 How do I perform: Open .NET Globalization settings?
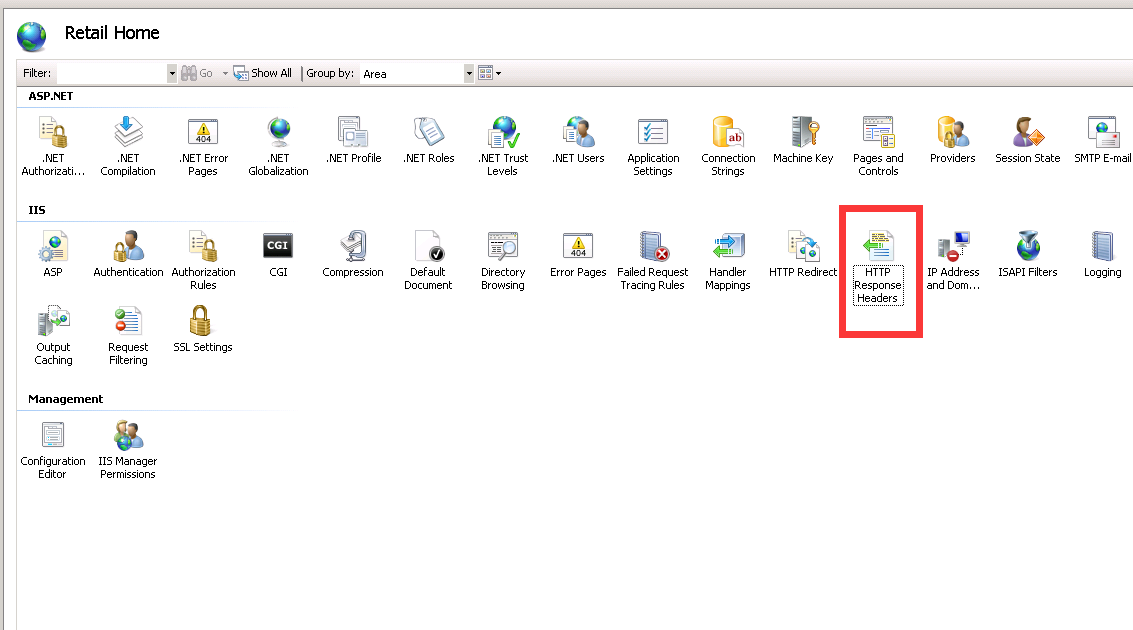278,146
